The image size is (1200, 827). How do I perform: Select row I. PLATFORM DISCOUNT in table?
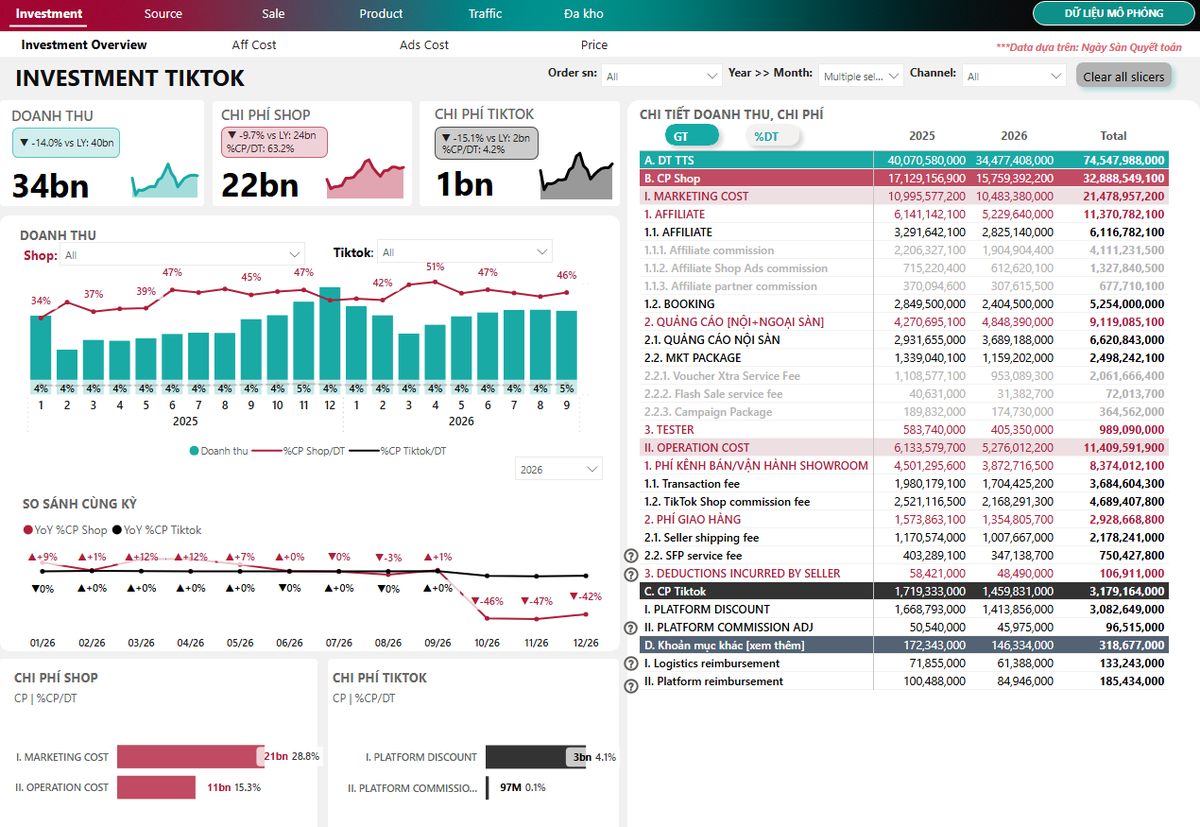[903, 610]
